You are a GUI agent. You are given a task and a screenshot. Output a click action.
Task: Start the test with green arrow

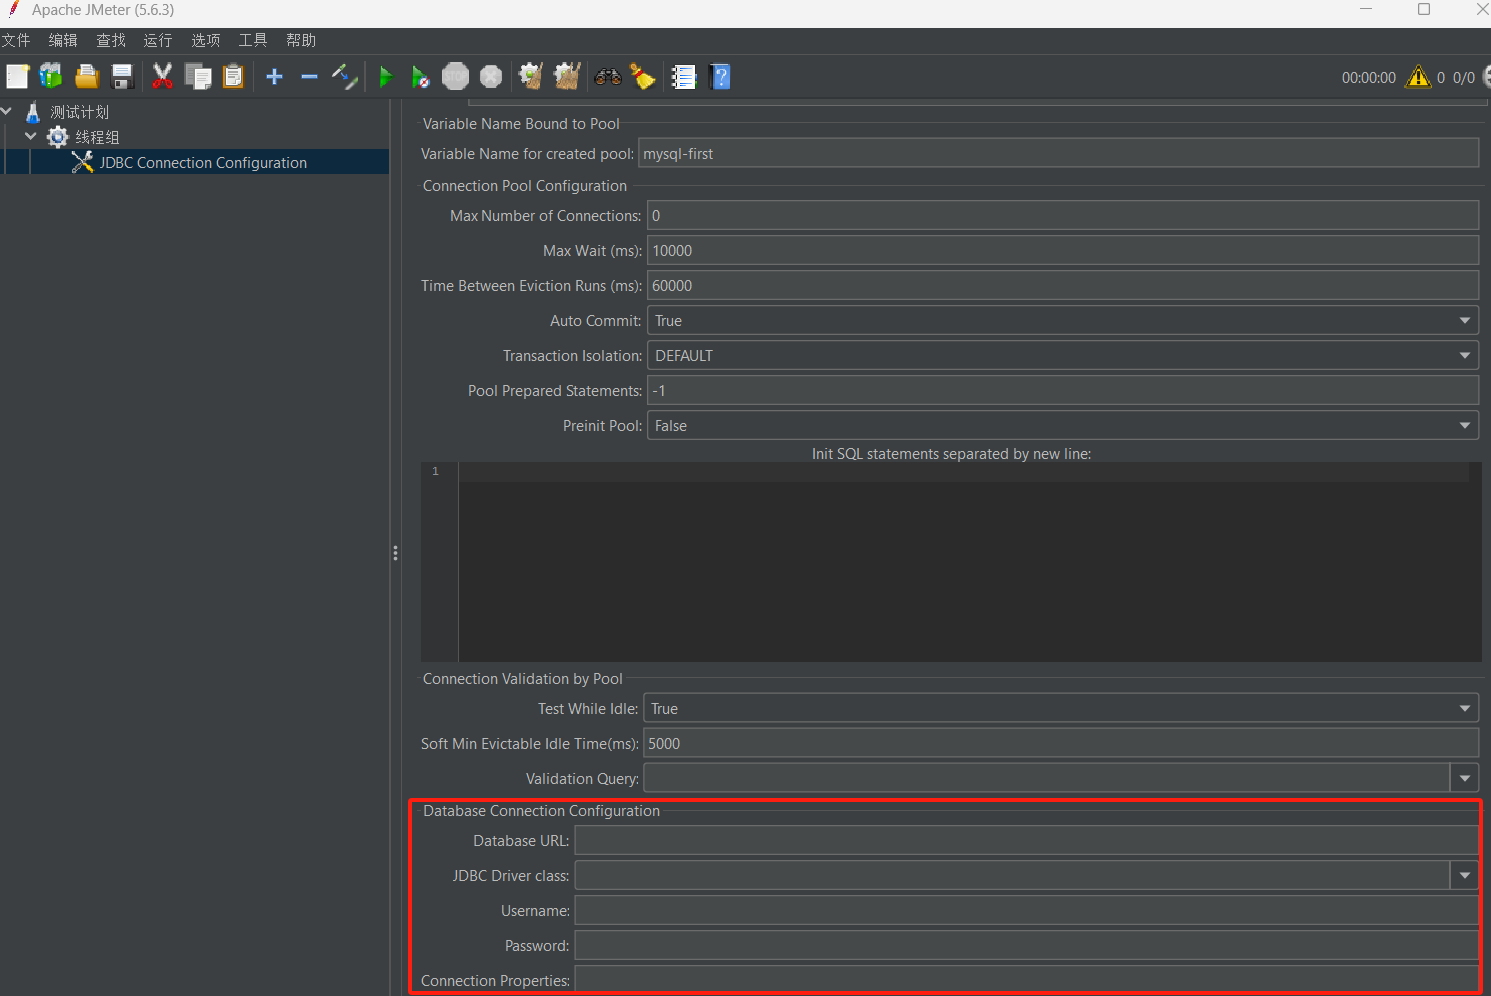pyautogui.click(x=386, y=77)
